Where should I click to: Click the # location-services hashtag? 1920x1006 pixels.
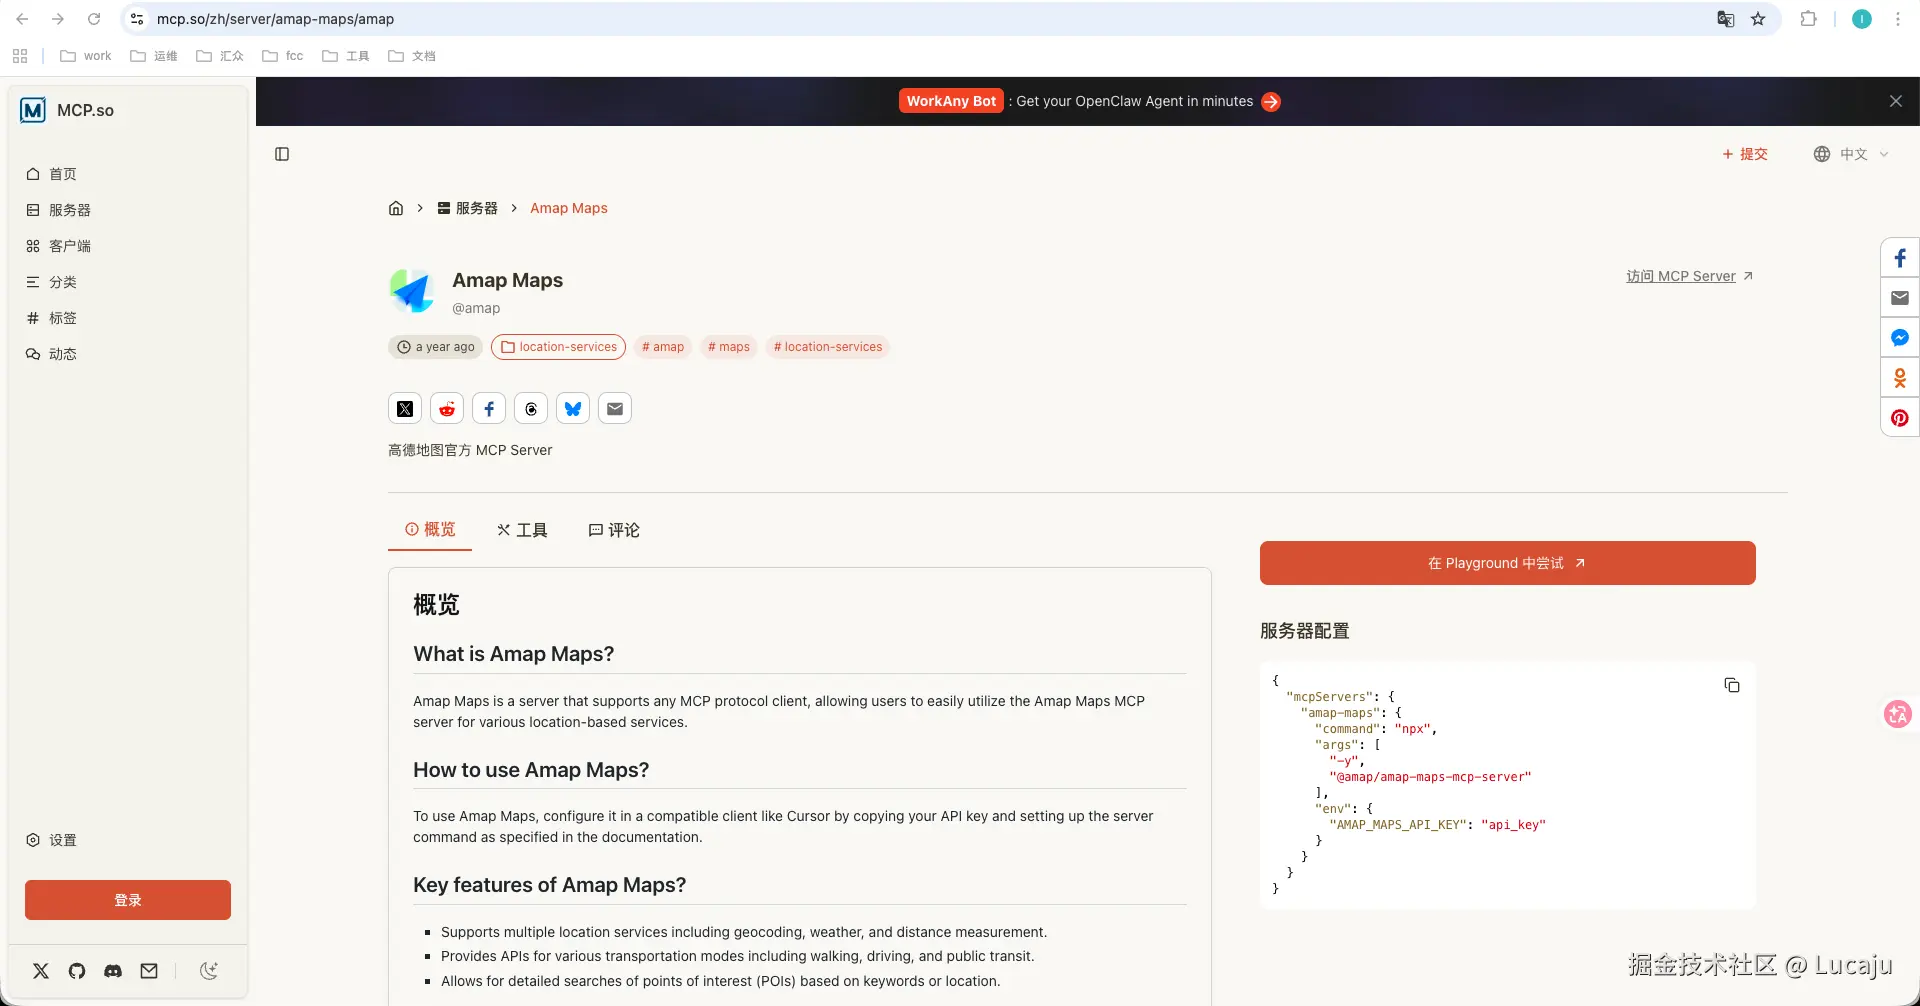(828, 347)
